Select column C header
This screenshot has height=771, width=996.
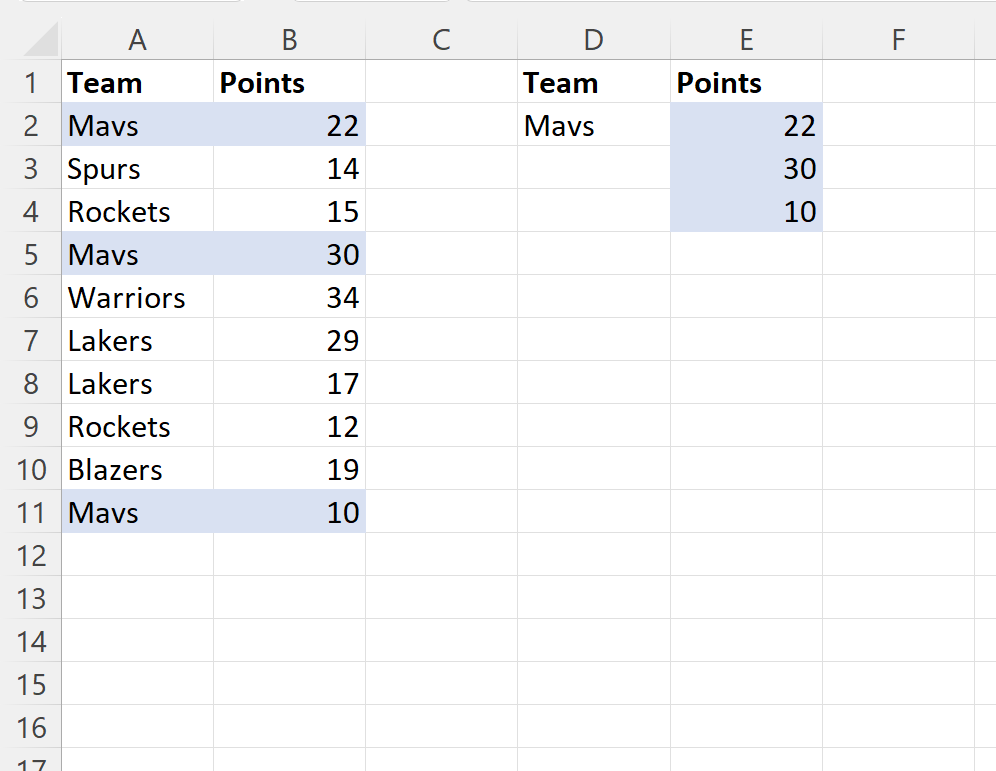click(x=441, y=40)
